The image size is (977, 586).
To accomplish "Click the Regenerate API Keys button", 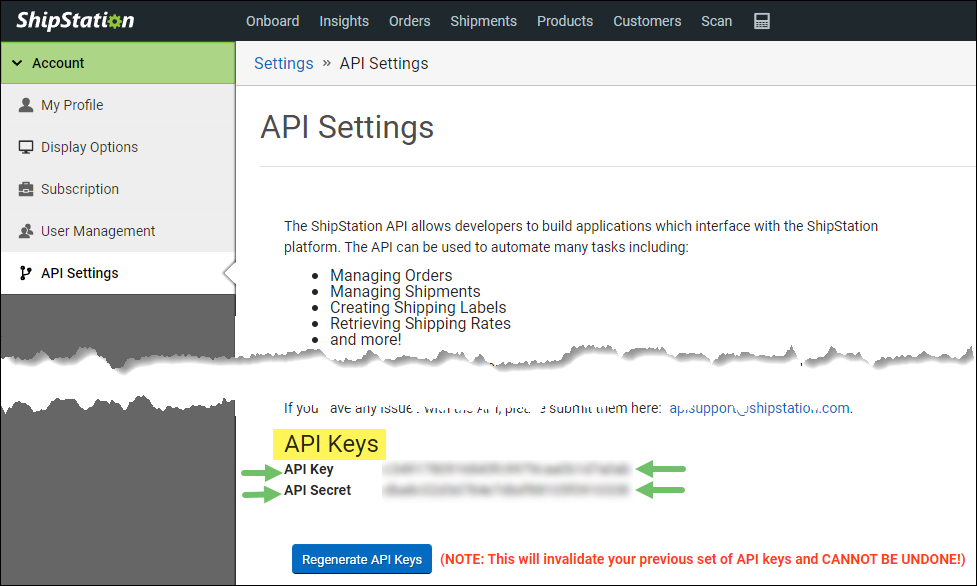I will pos(361,559).
